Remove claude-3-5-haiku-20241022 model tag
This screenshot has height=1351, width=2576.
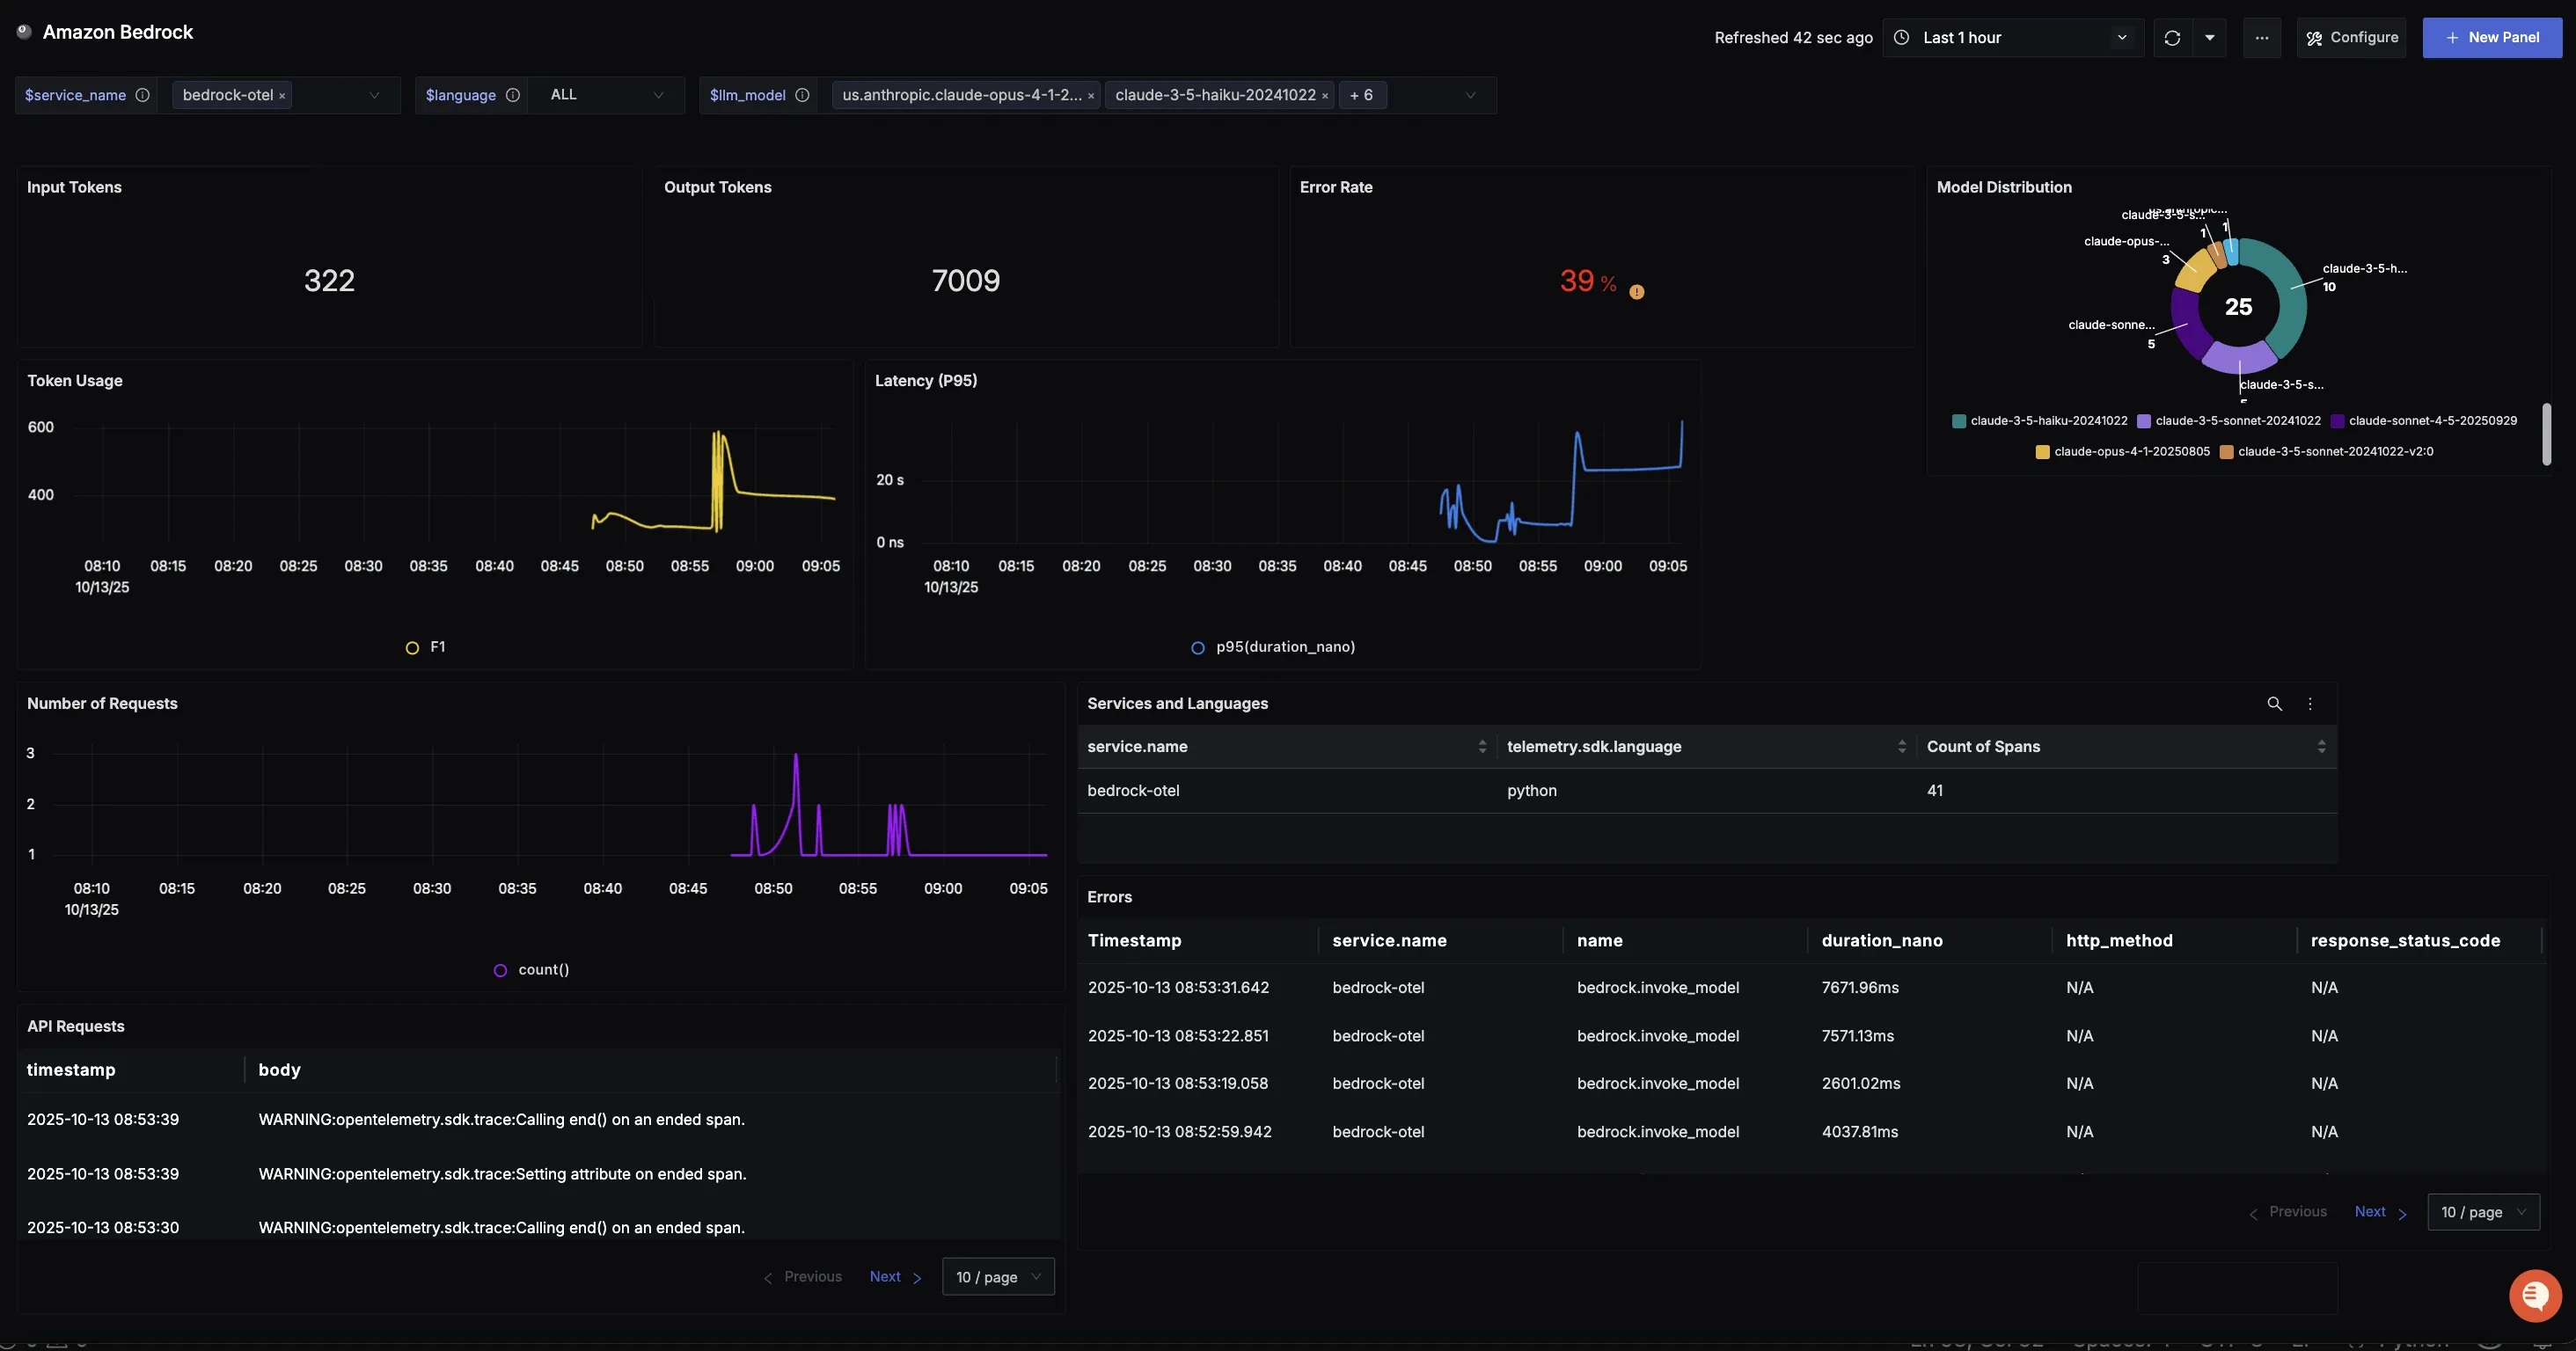pos(1325,96)
